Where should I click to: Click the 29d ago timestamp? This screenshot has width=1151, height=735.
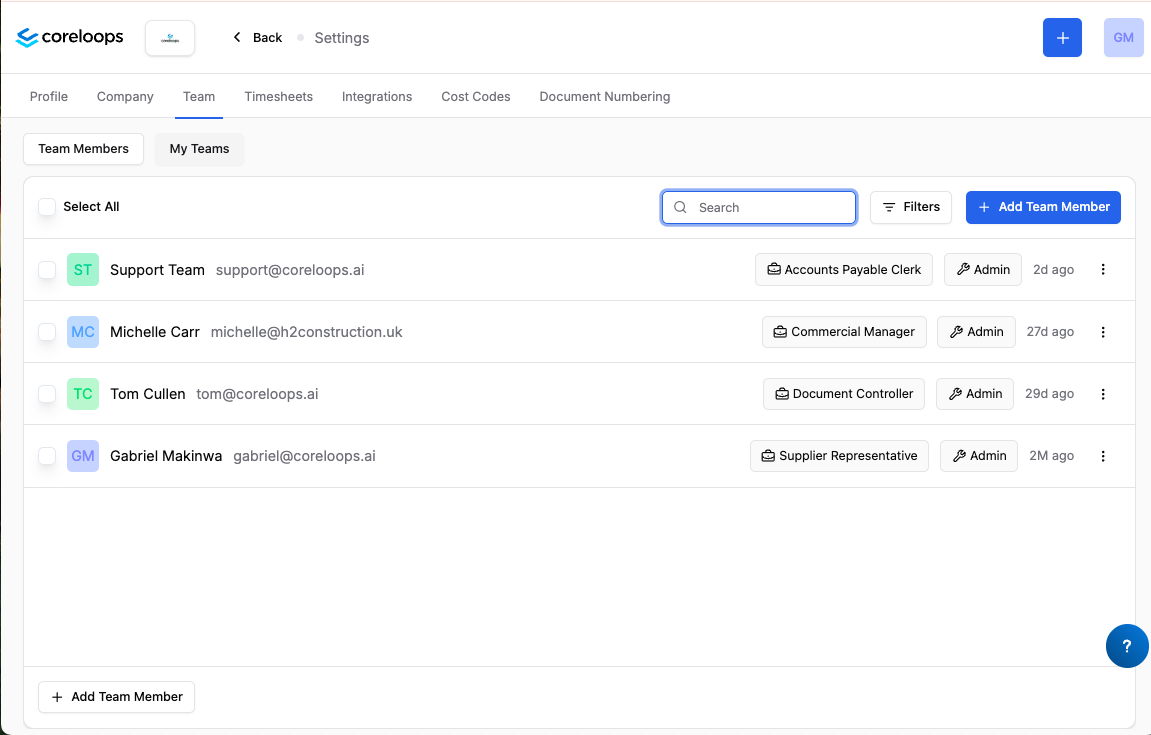click(x=1049, y=394)
